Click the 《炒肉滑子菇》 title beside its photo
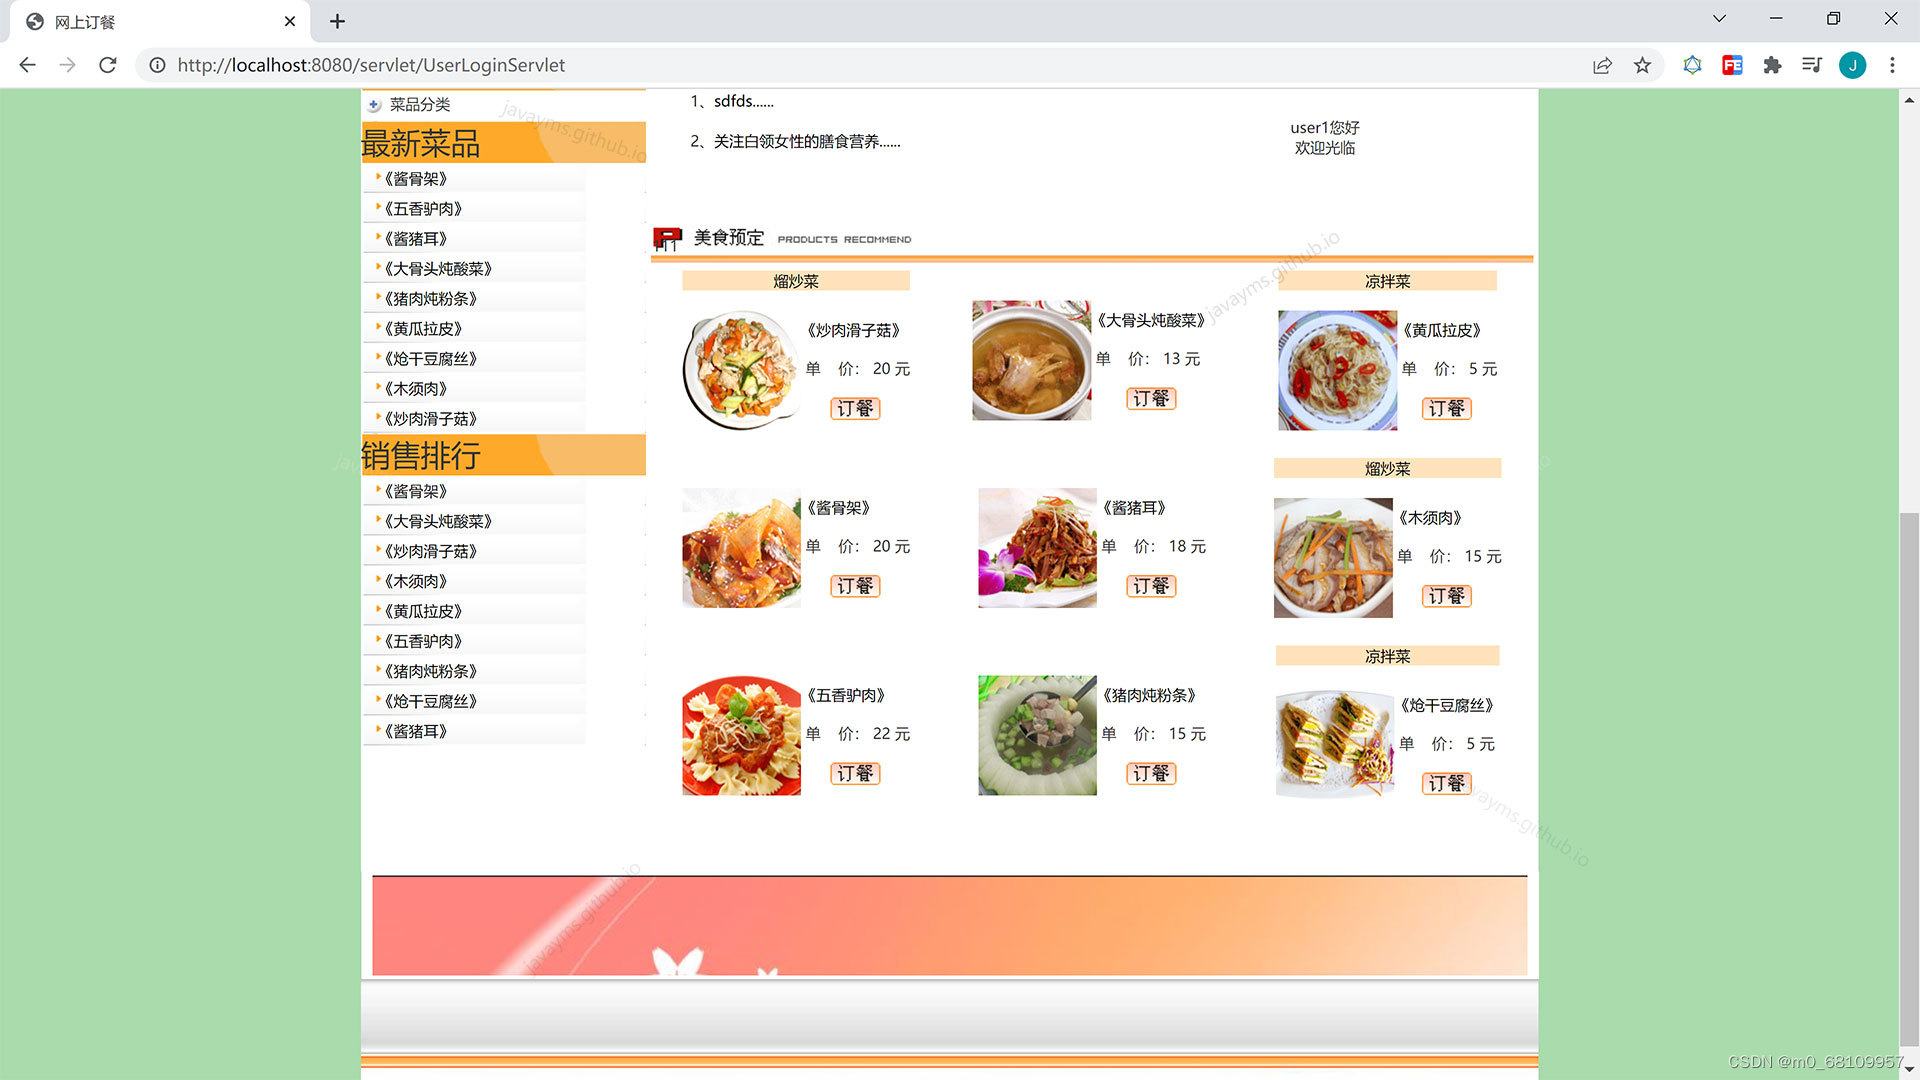 [854, 330]
